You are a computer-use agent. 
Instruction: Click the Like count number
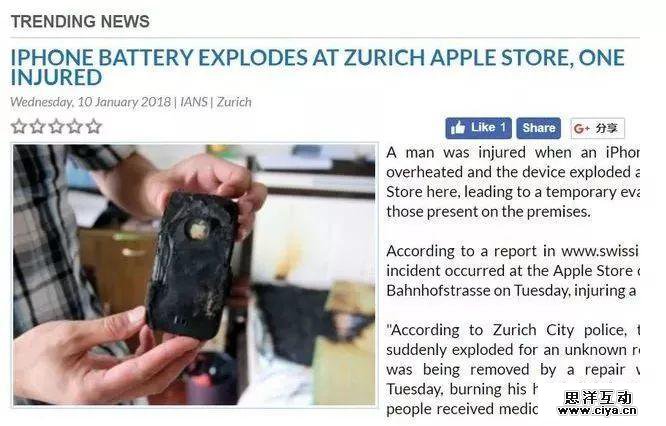pyautogui.click(x=502, y=127)
